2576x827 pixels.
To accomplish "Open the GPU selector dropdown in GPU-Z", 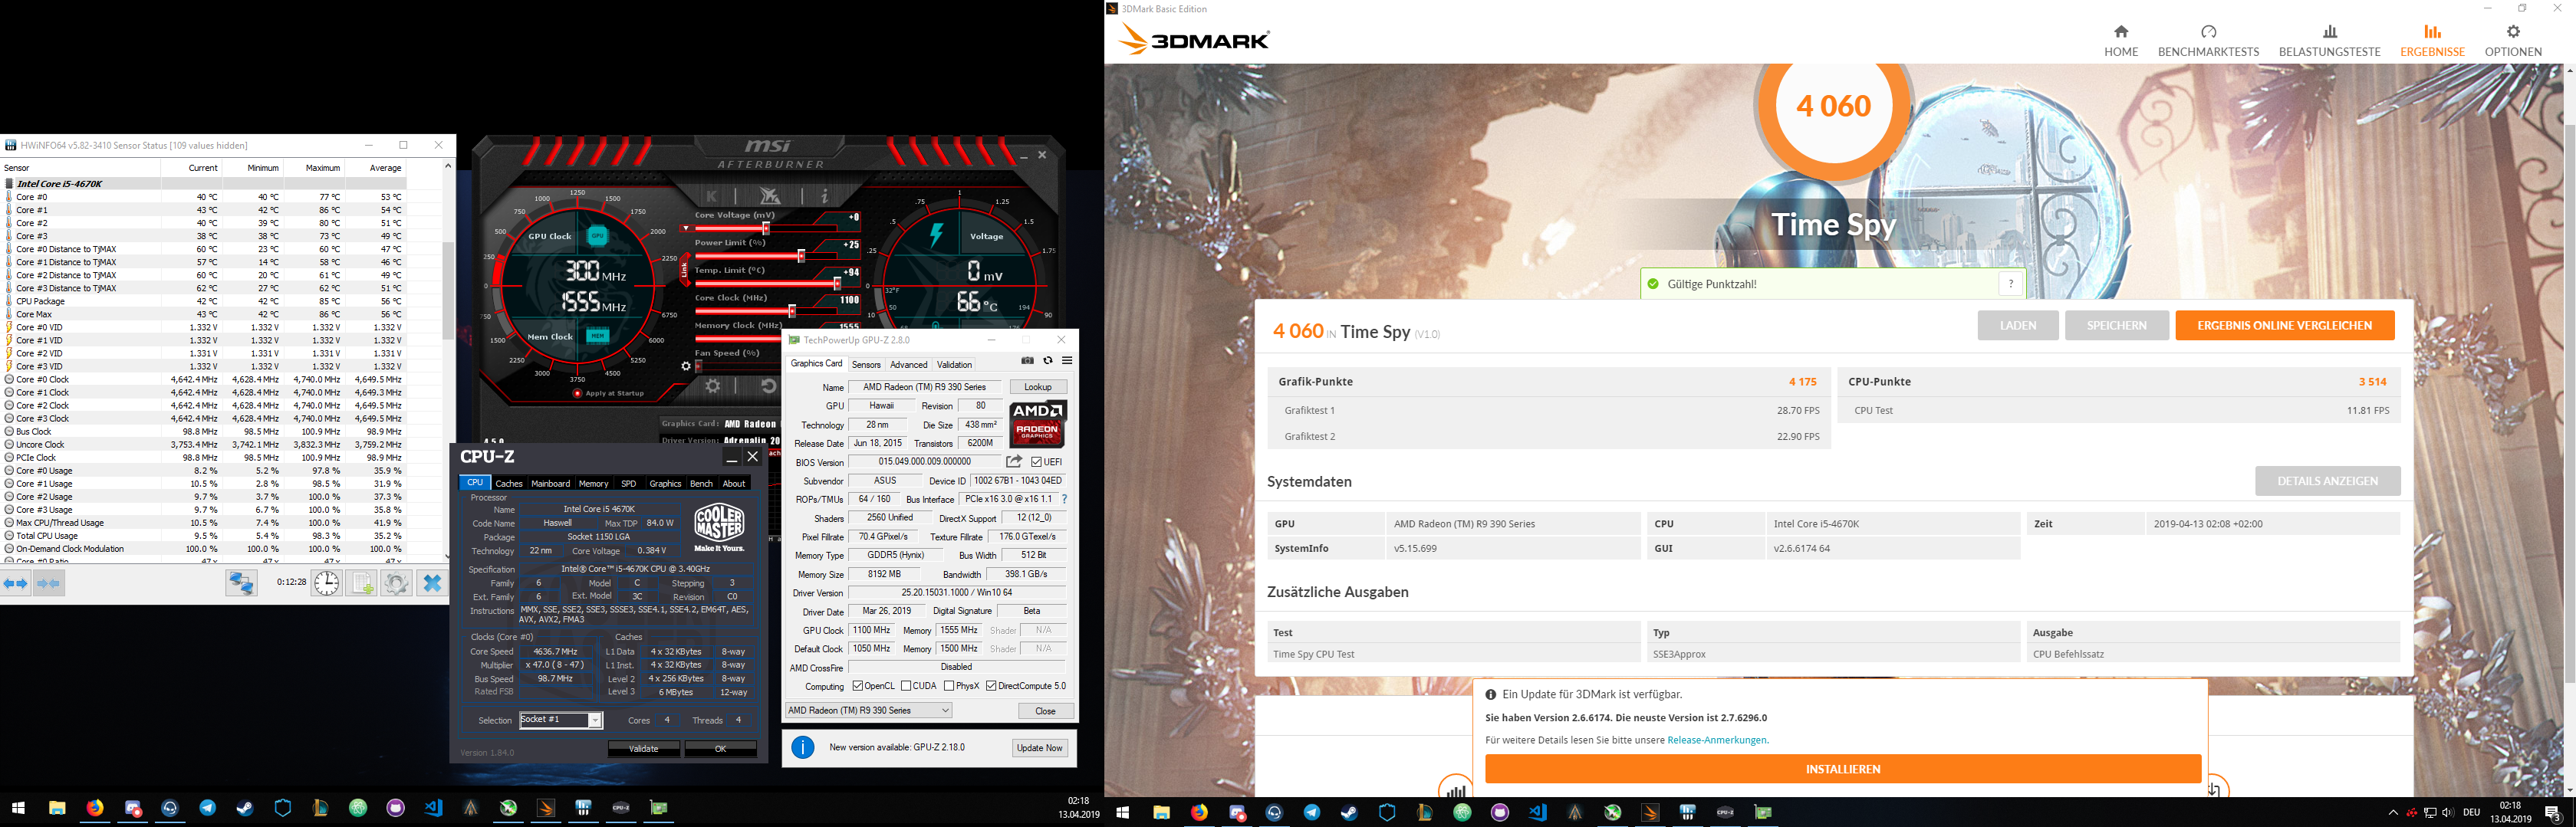I will pyautogui.click(x=868, y=711).
